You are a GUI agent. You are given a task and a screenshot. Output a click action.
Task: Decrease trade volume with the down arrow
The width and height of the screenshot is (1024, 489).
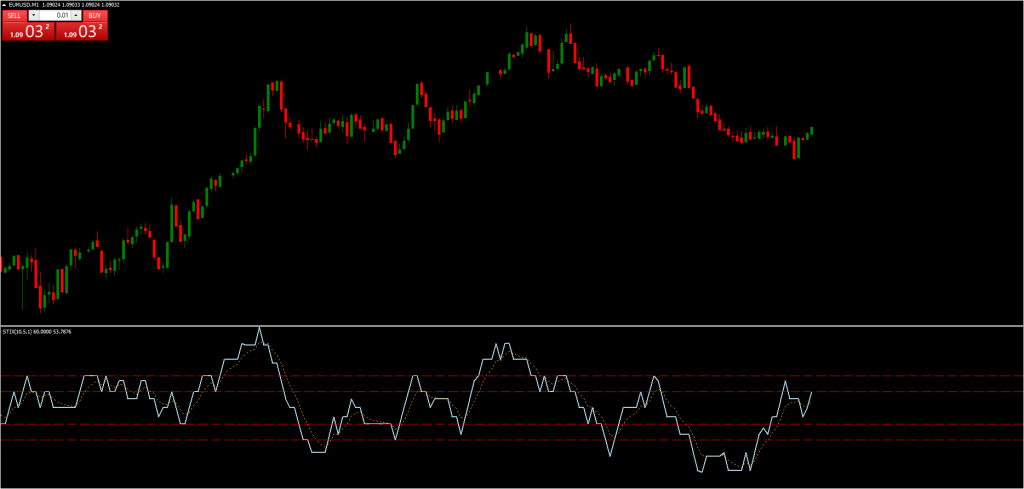[35, 16]
